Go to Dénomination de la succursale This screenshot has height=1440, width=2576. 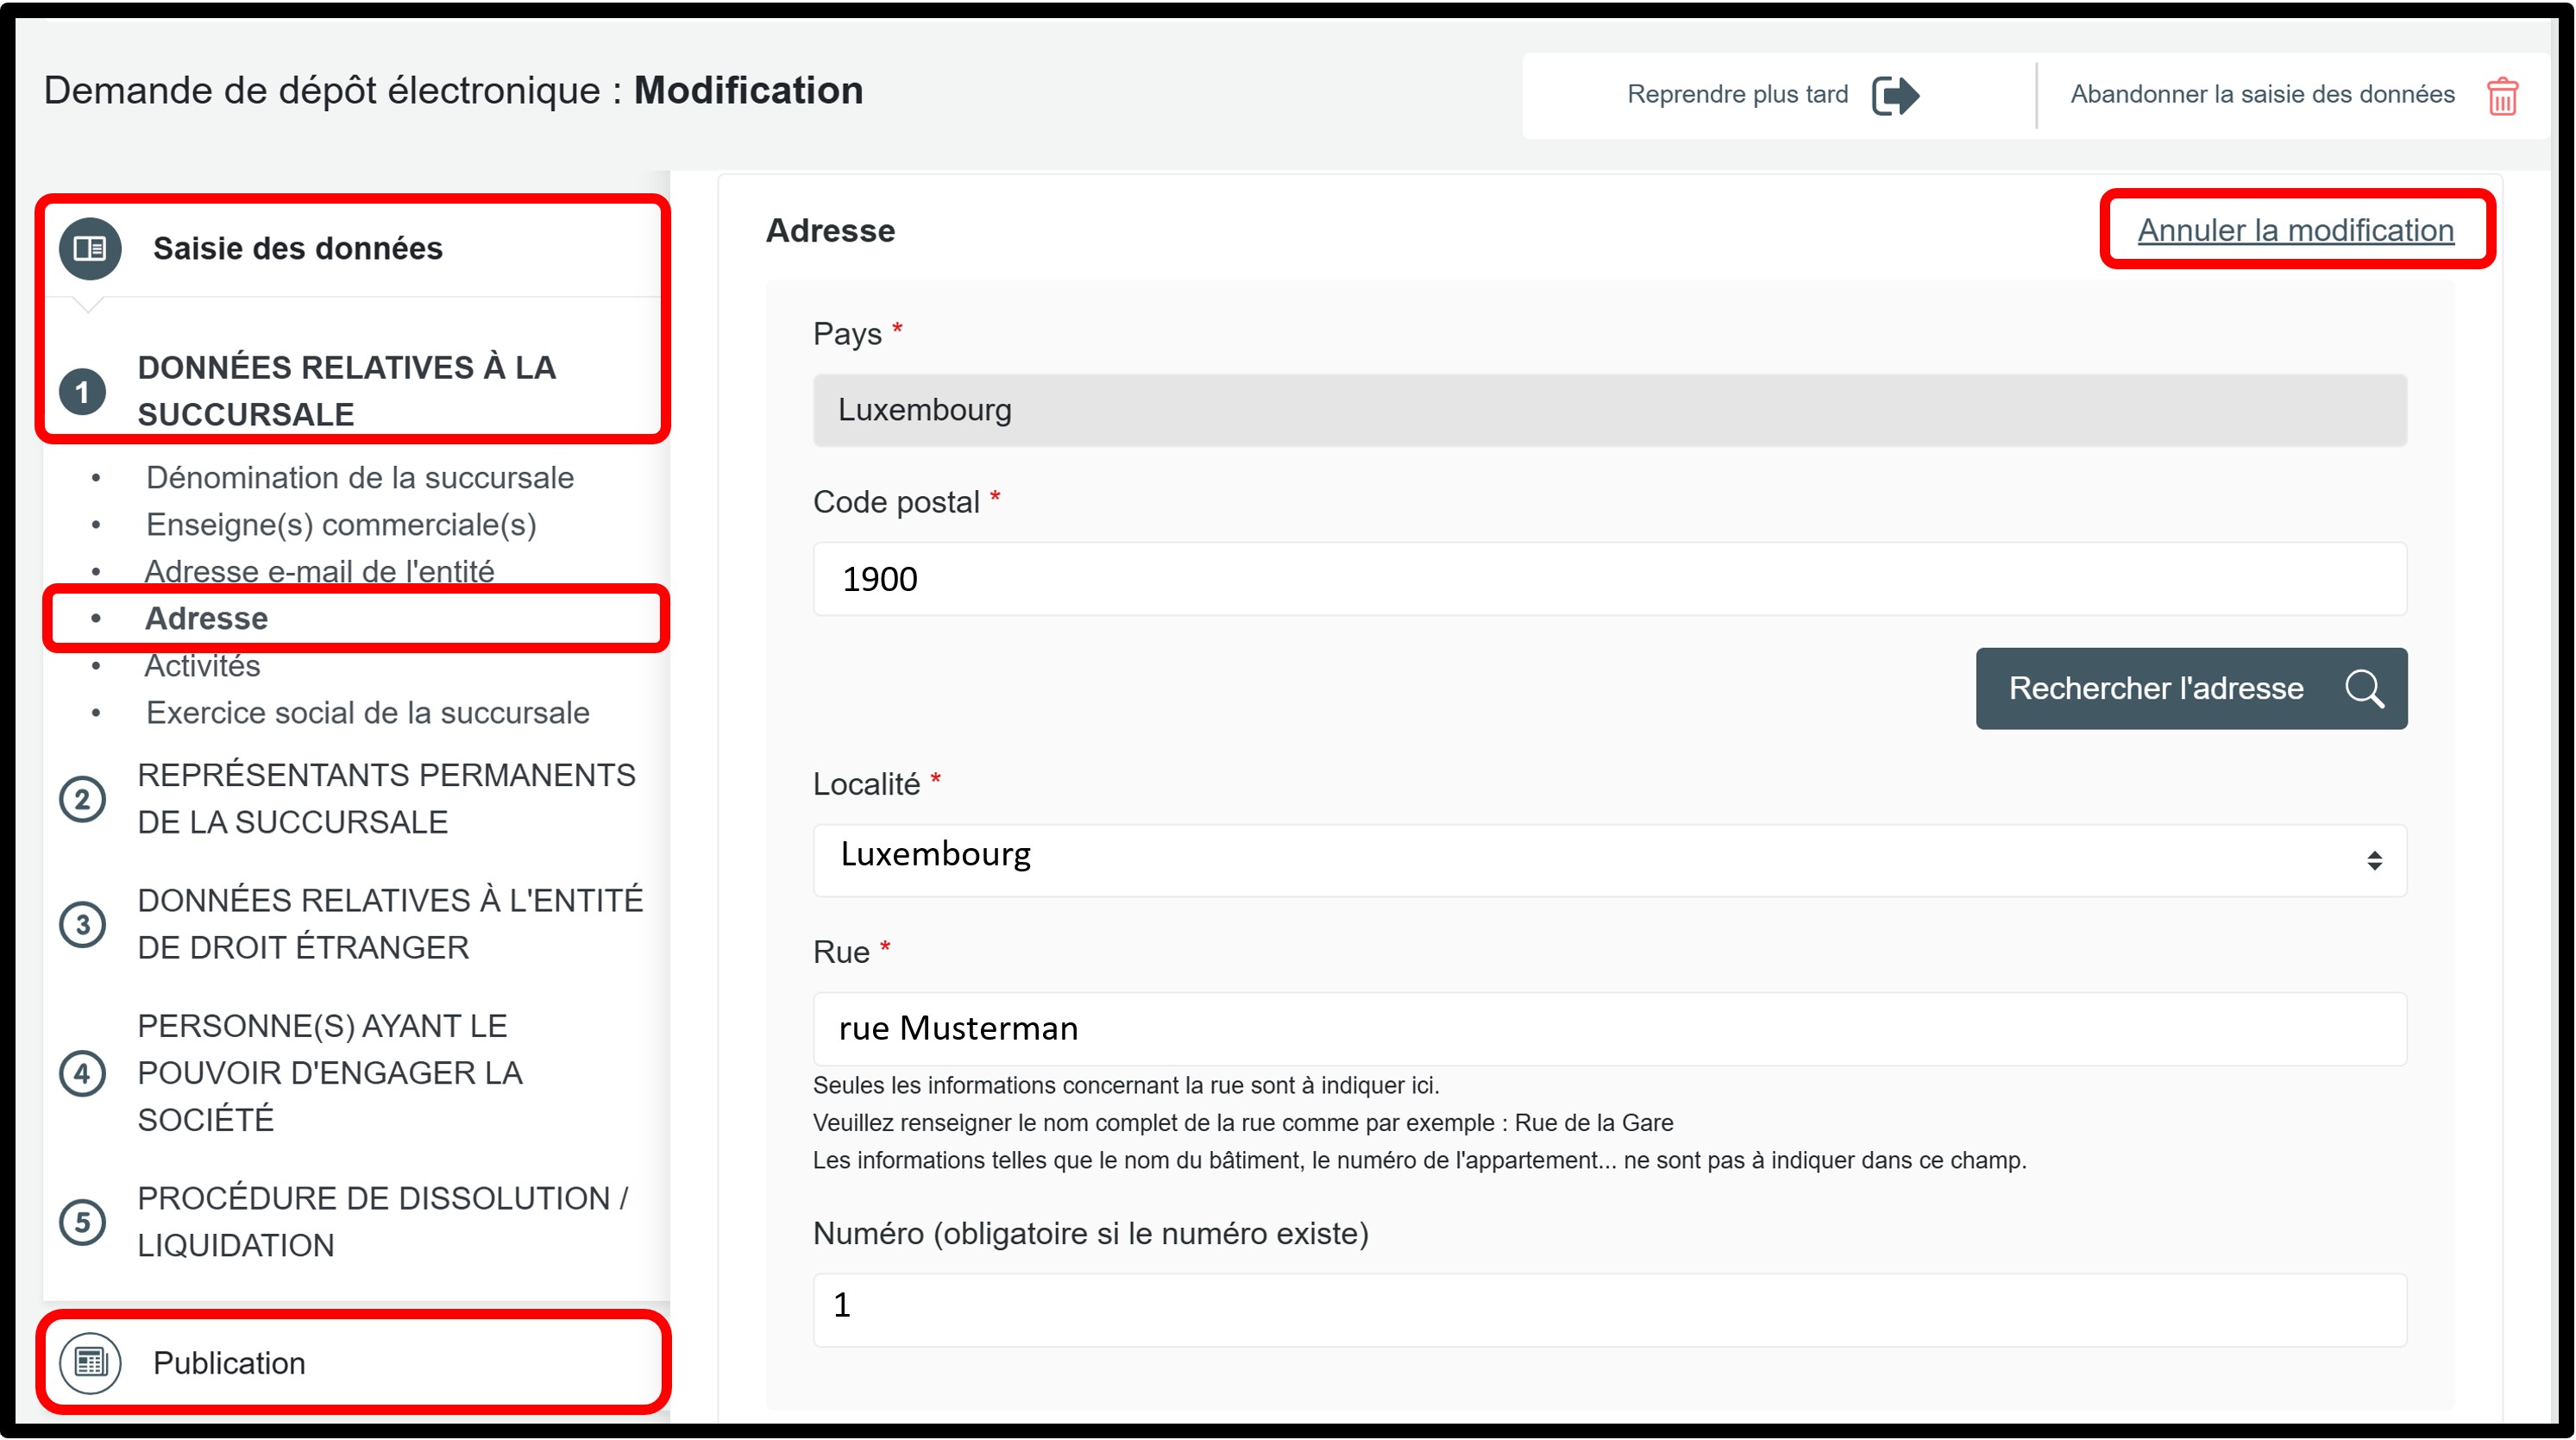point(359,478)
